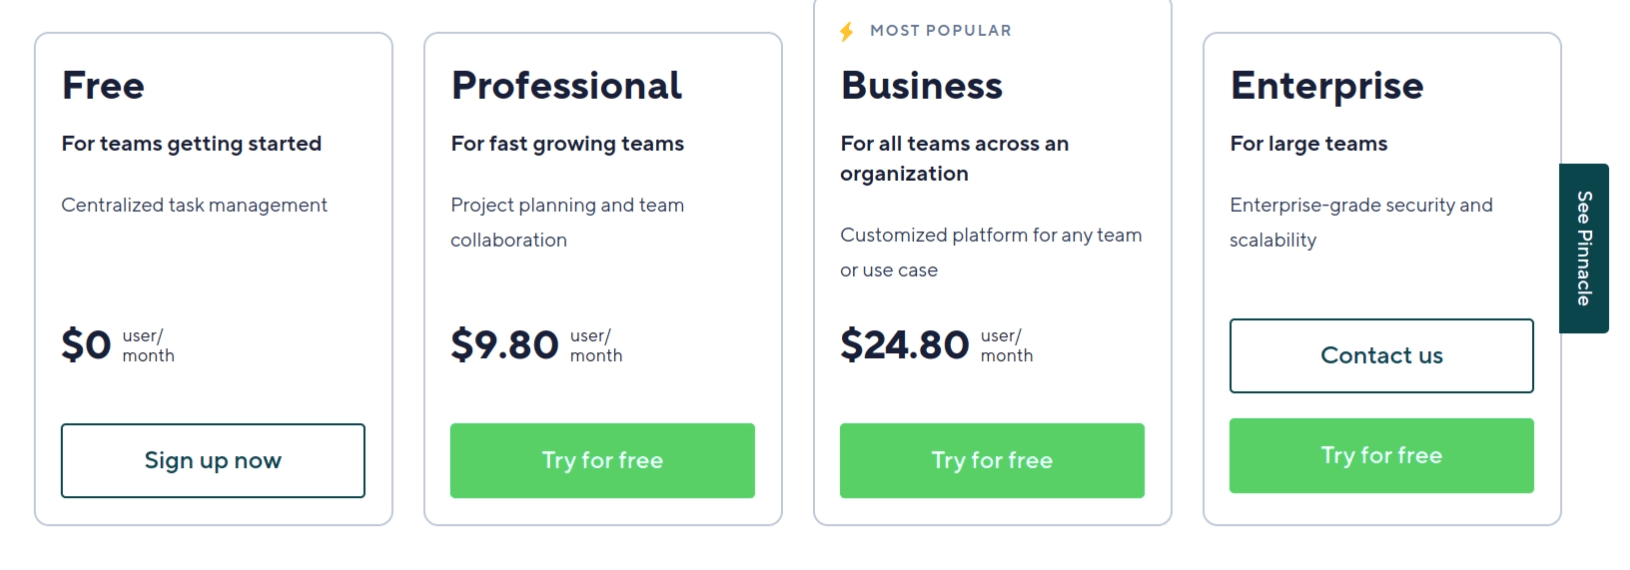Start Professional plan with Try for free

602,460
